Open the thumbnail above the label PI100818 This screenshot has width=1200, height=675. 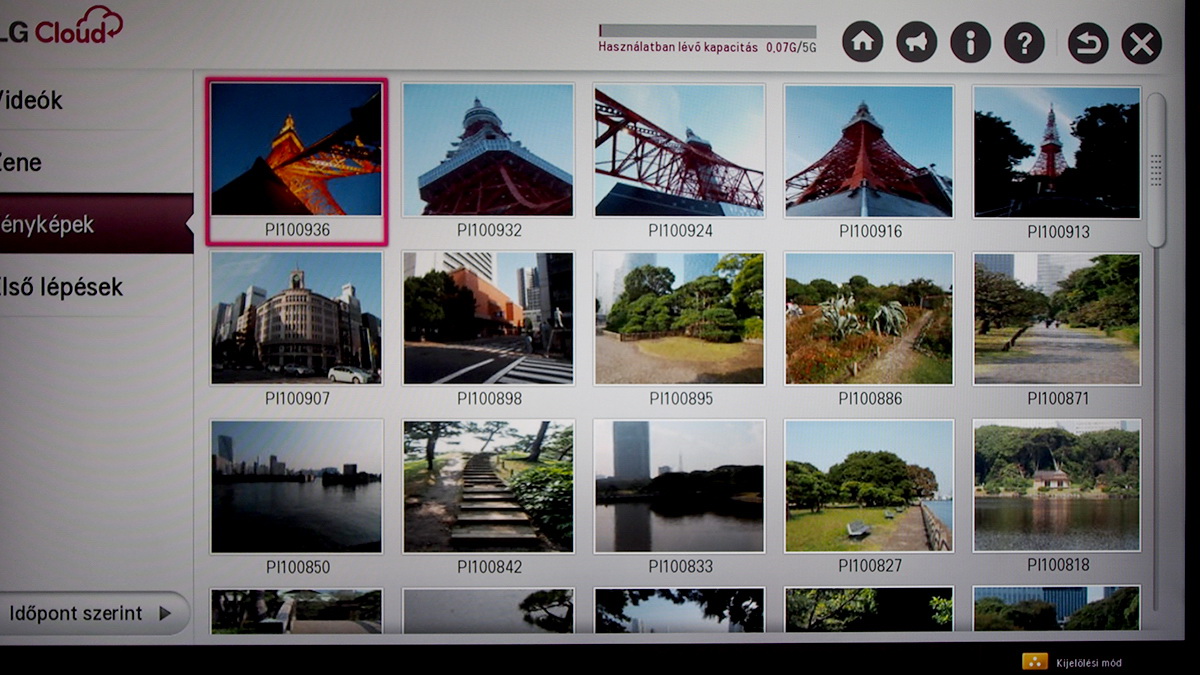click(x=1057, y=485)
